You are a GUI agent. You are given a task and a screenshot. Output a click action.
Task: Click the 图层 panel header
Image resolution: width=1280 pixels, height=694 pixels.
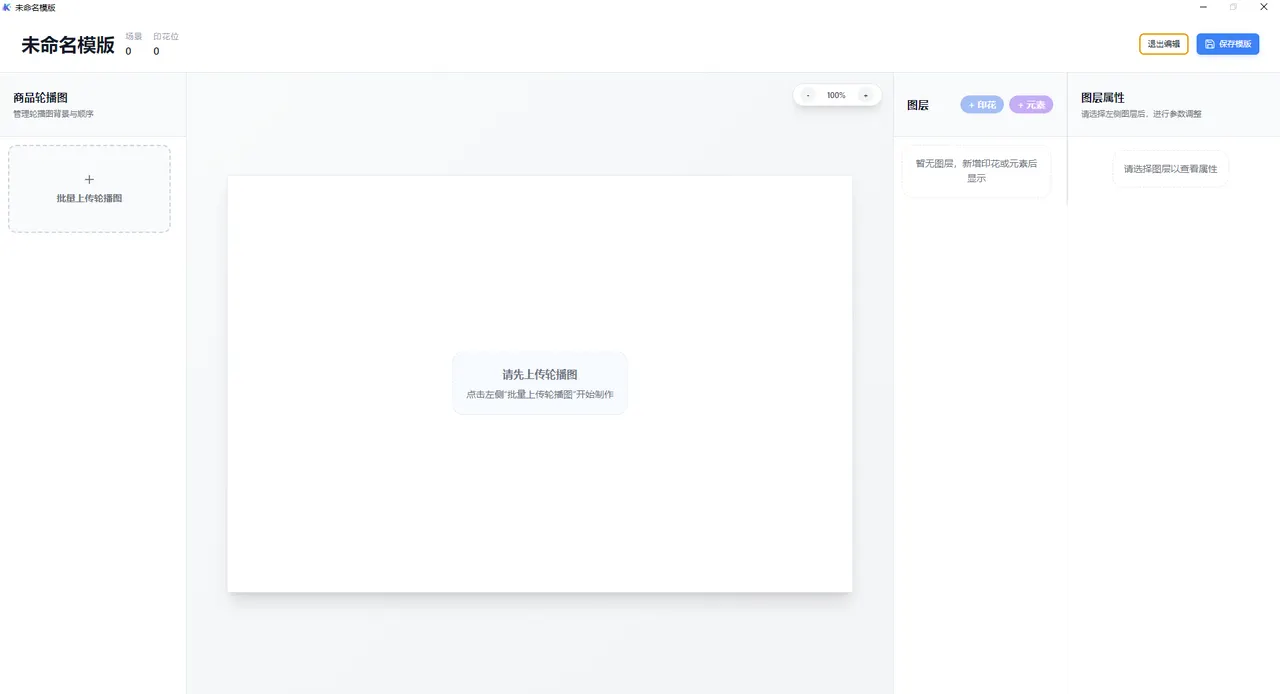coord(917,105)
